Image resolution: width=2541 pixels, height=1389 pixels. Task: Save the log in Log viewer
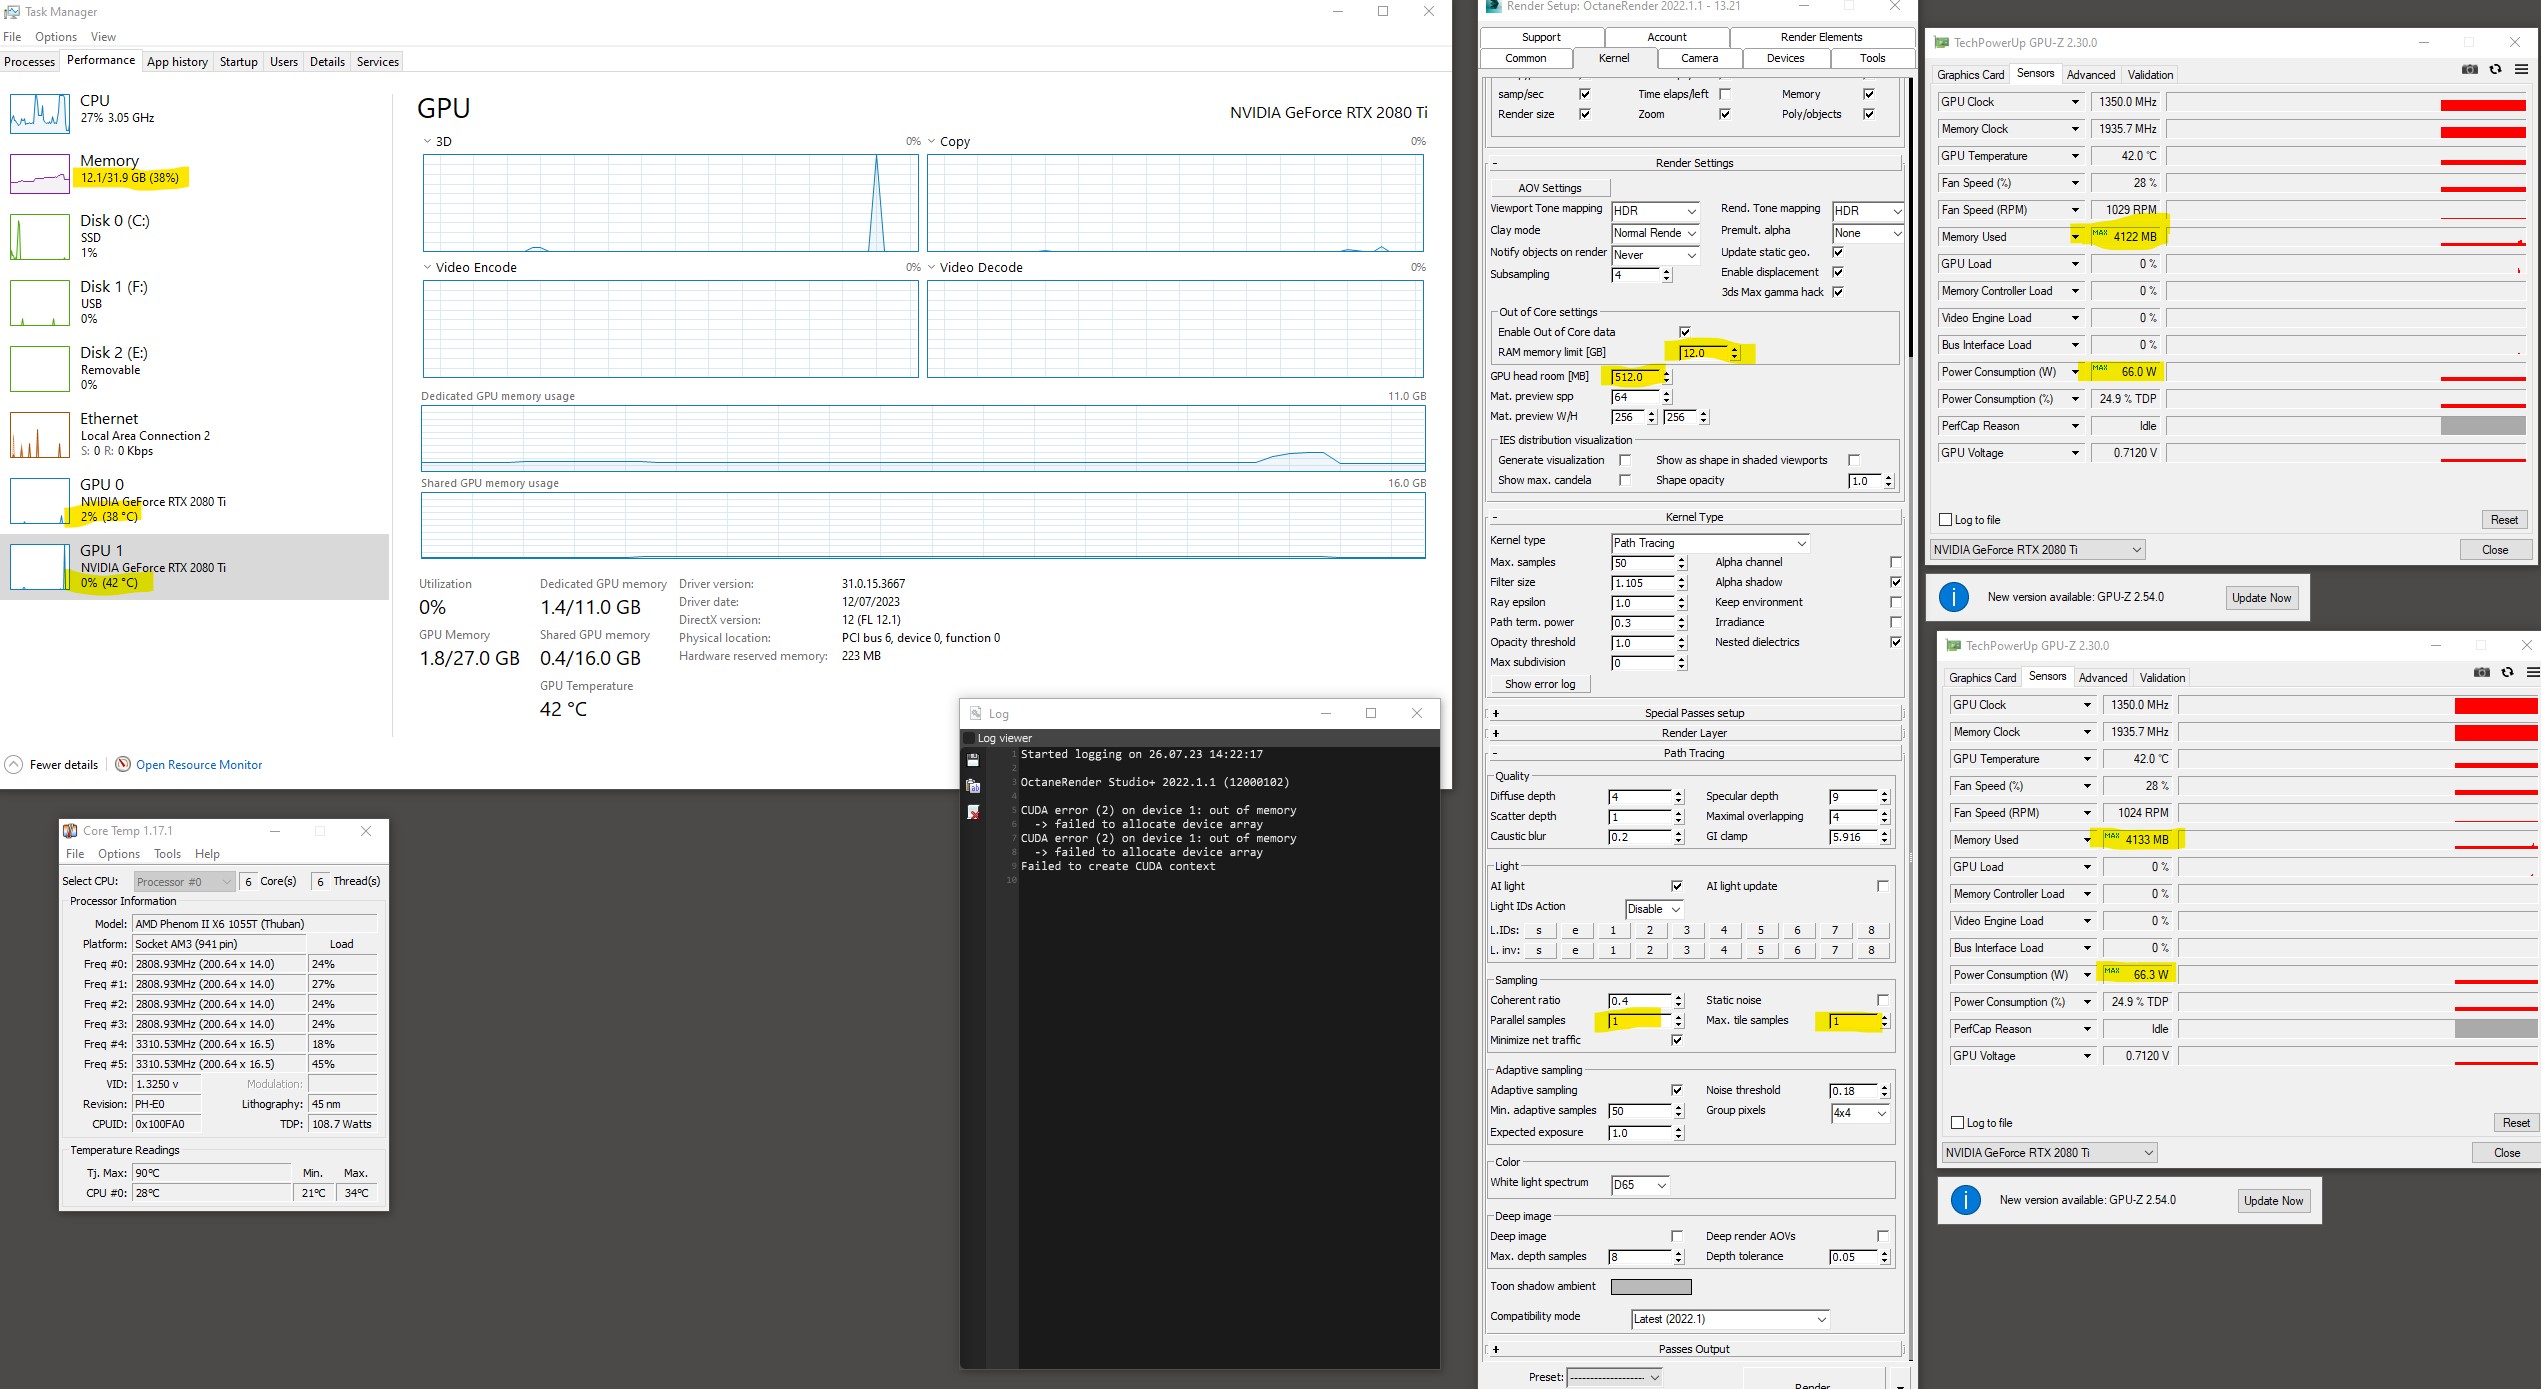point(973,760)
